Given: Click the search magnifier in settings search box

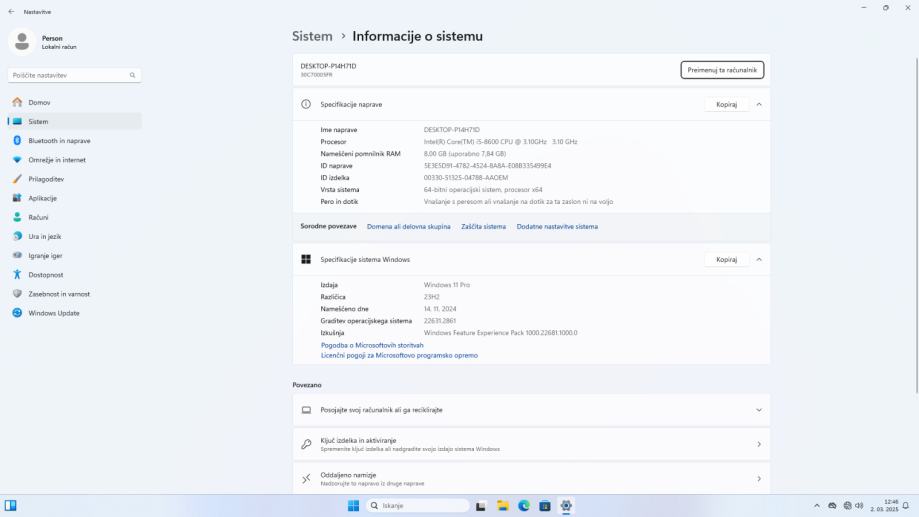Looking at the screenshot, I should [x=132, y=75].
